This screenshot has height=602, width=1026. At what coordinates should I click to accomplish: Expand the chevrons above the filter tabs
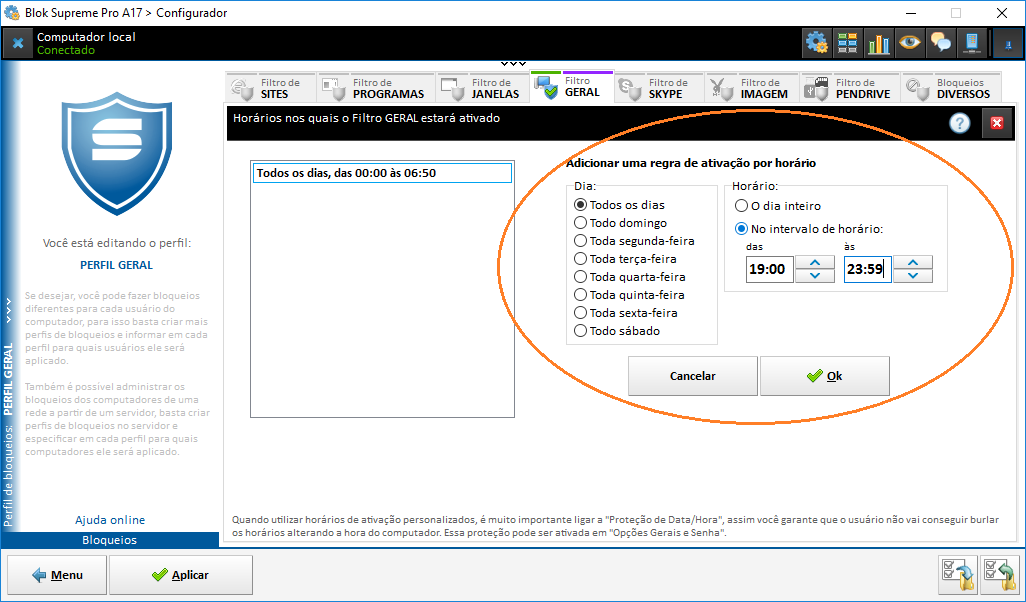click(513, 64)
